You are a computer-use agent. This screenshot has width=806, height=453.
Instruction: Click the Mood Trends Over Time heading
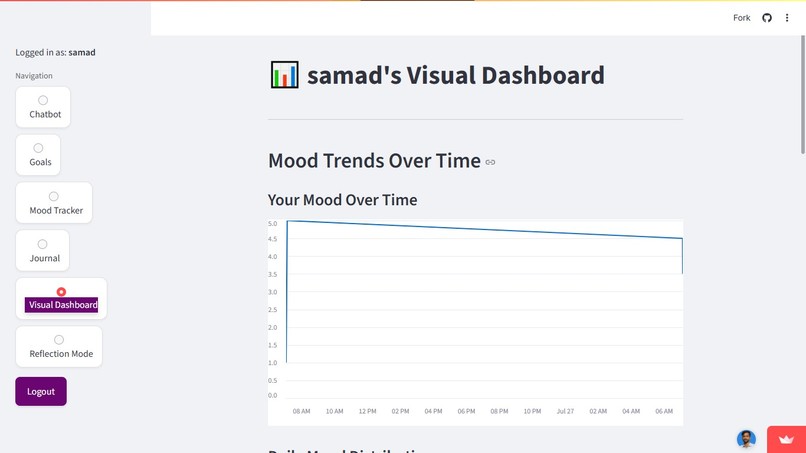pos(374,160)
